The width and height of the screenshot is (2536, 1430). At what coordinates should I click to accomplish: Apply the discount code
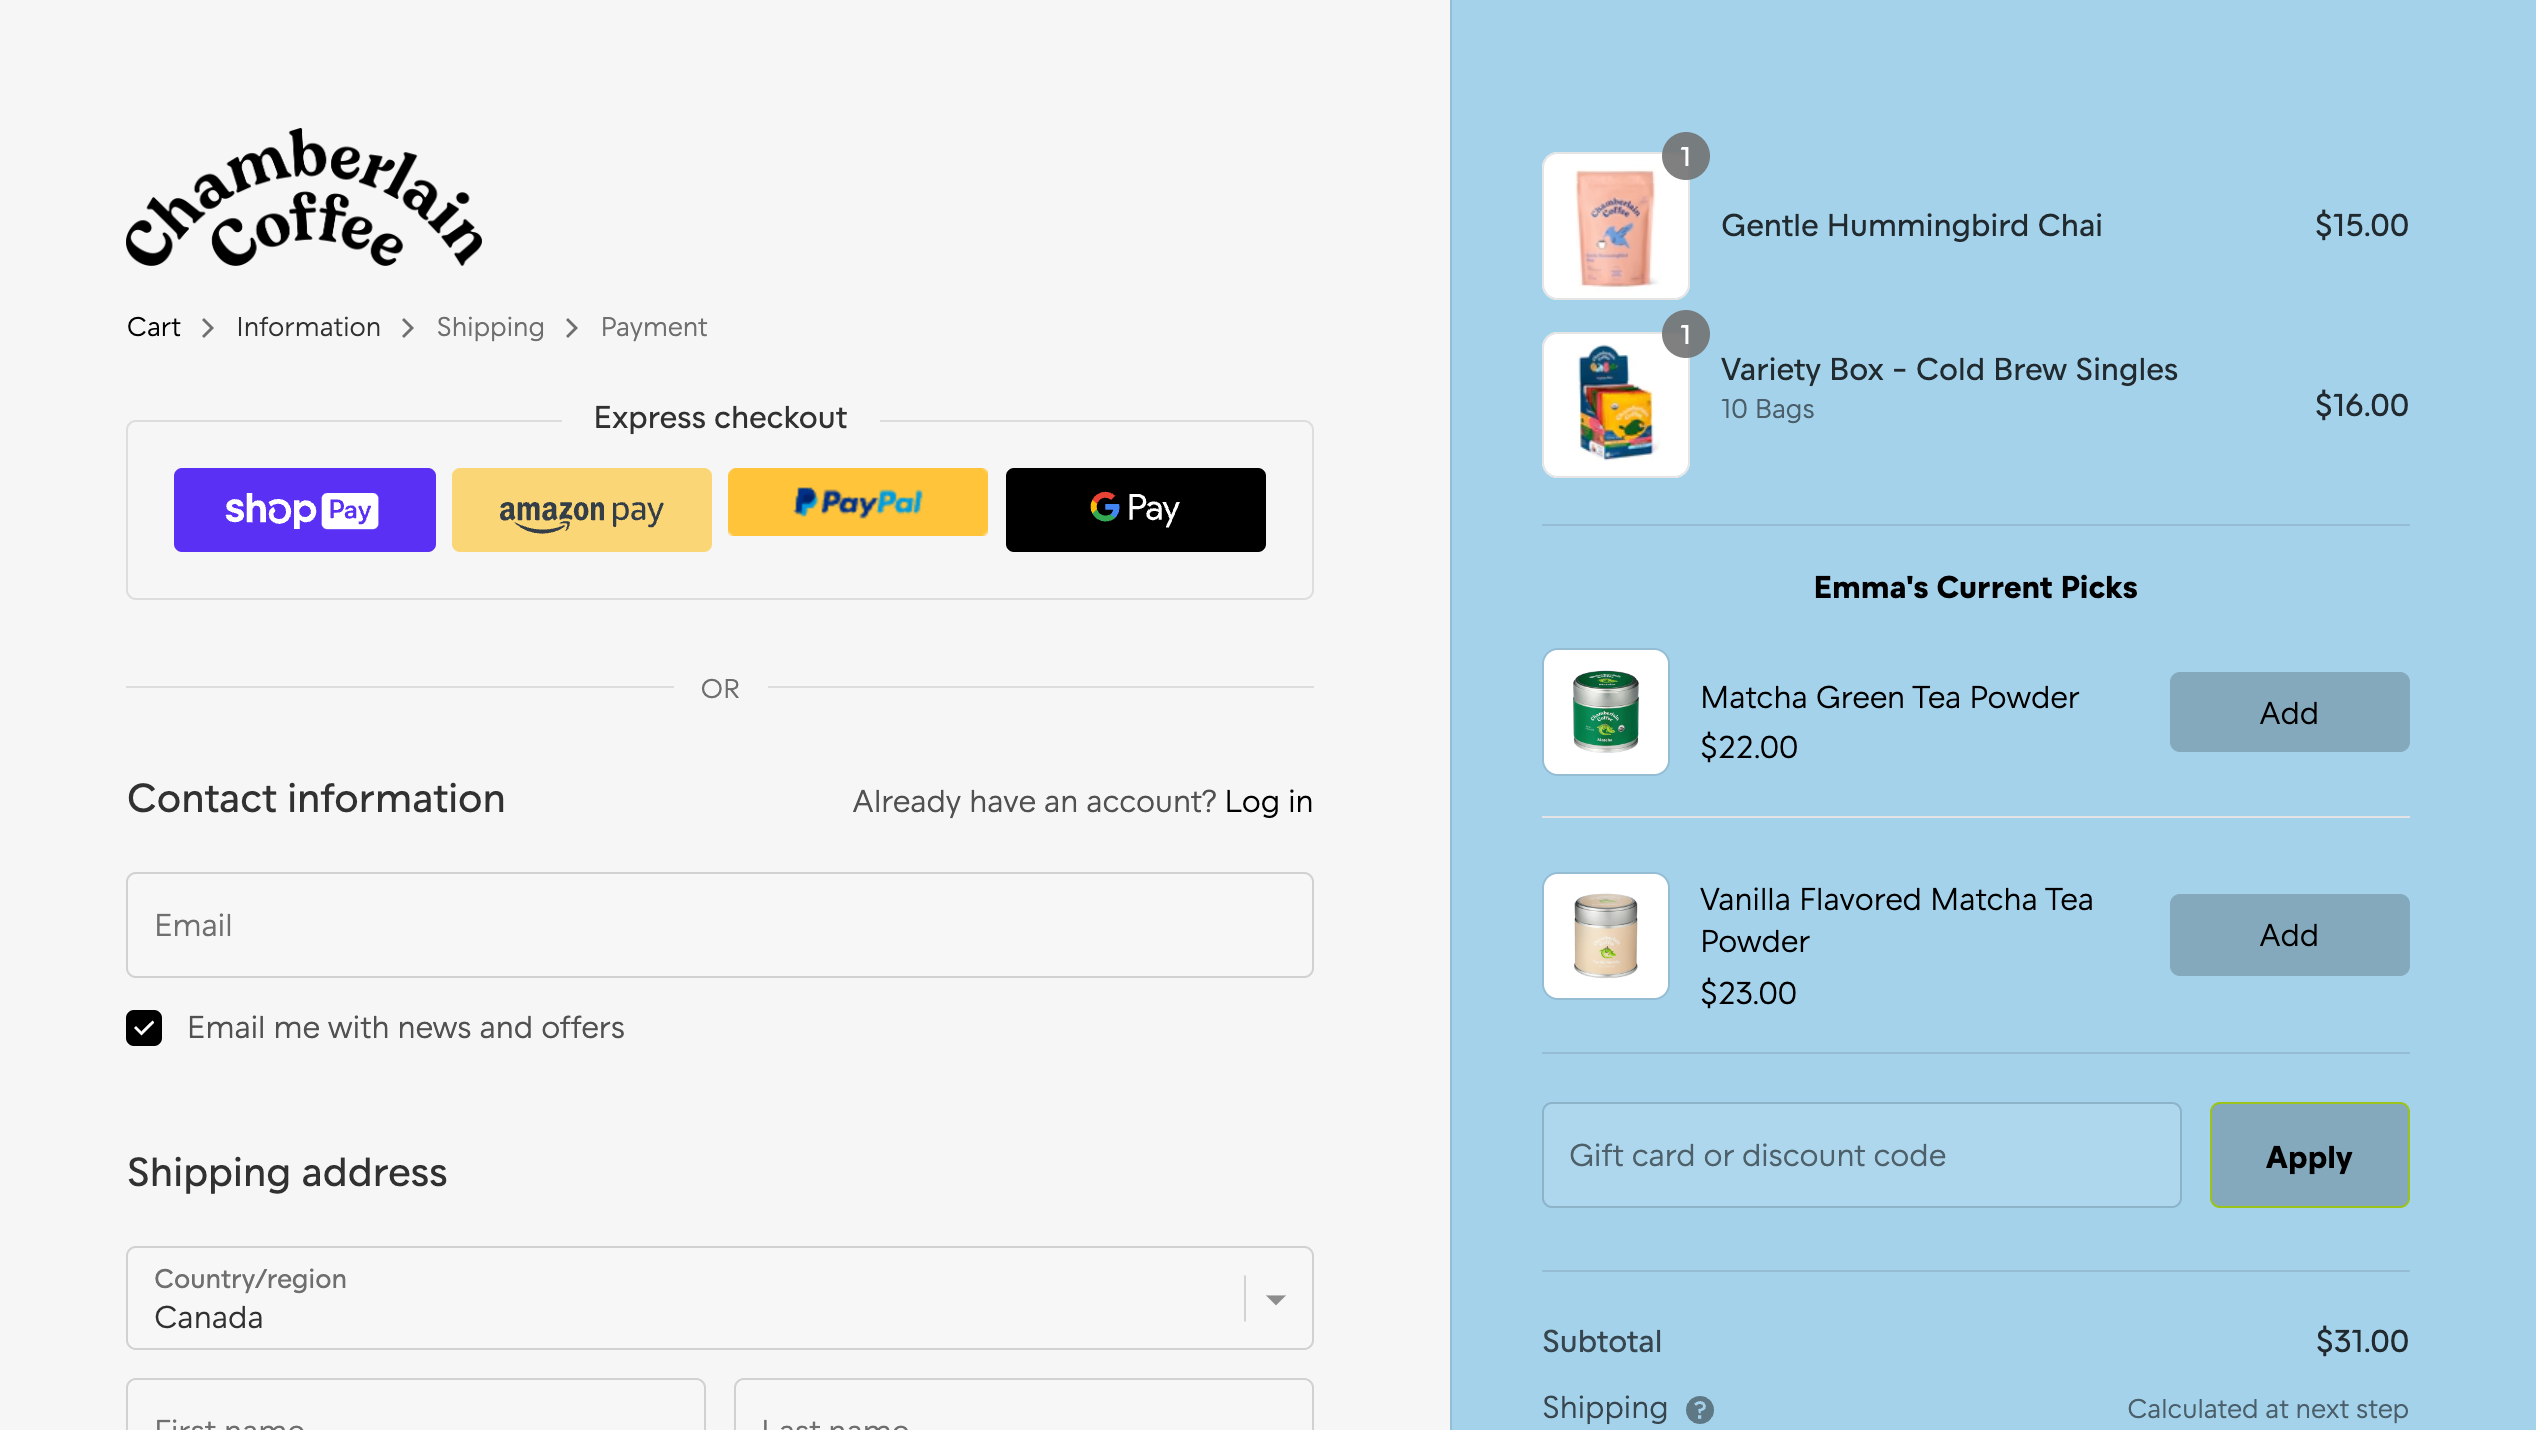[2310, 1155]
